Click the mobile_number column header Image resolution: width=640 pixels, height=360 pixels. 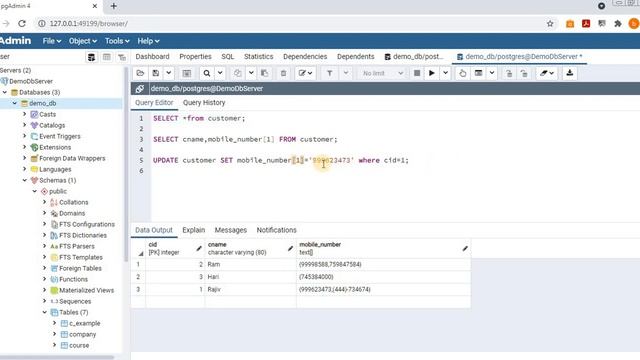click(x=383, y=249)
